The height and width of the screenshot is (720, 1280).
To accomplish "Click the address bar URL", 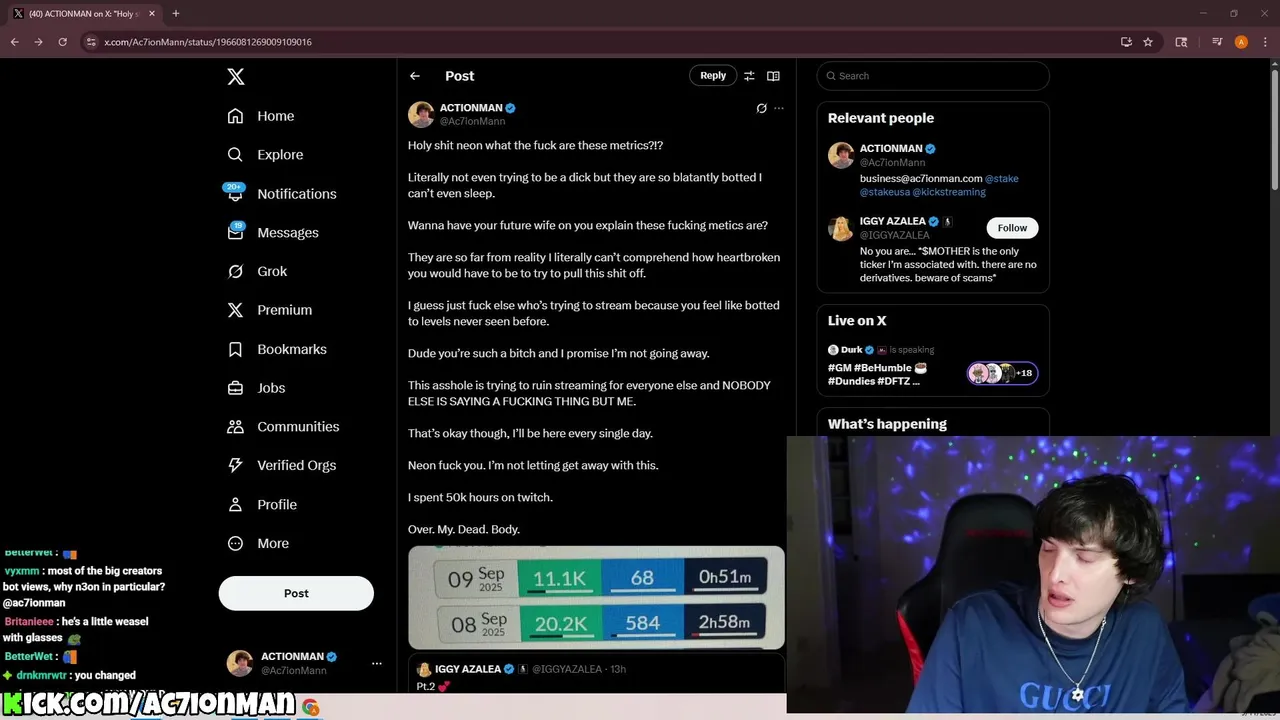I will click(x=208, y=42).
